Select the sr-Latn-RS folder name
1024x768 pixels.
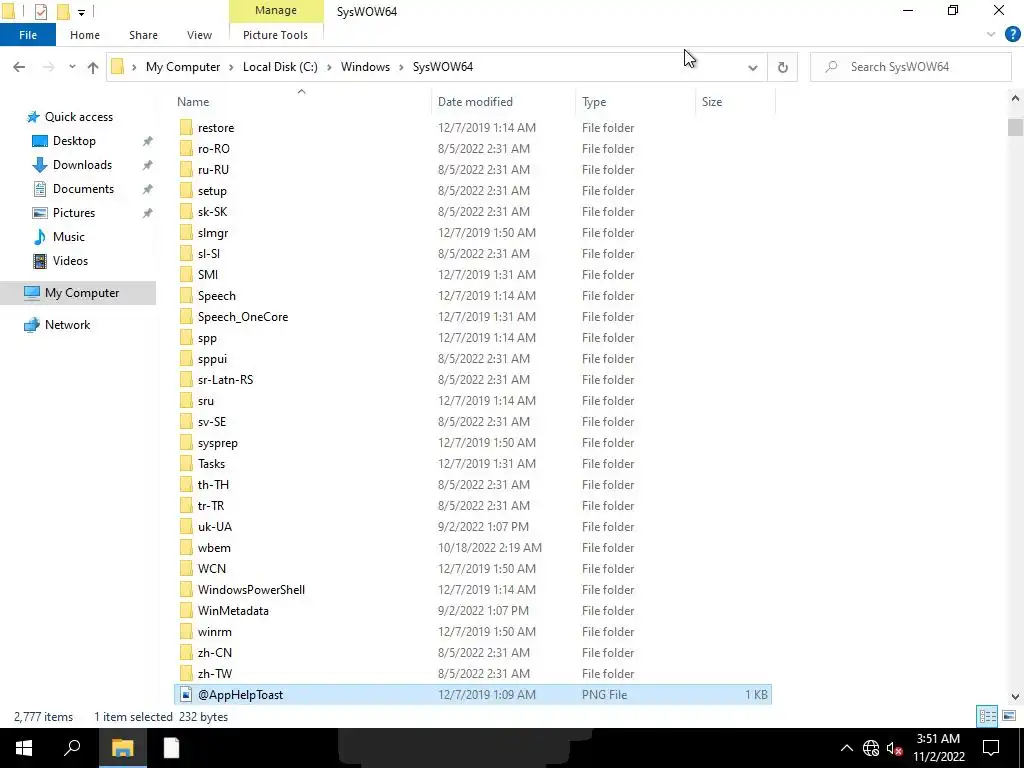[x=225, y=379]
